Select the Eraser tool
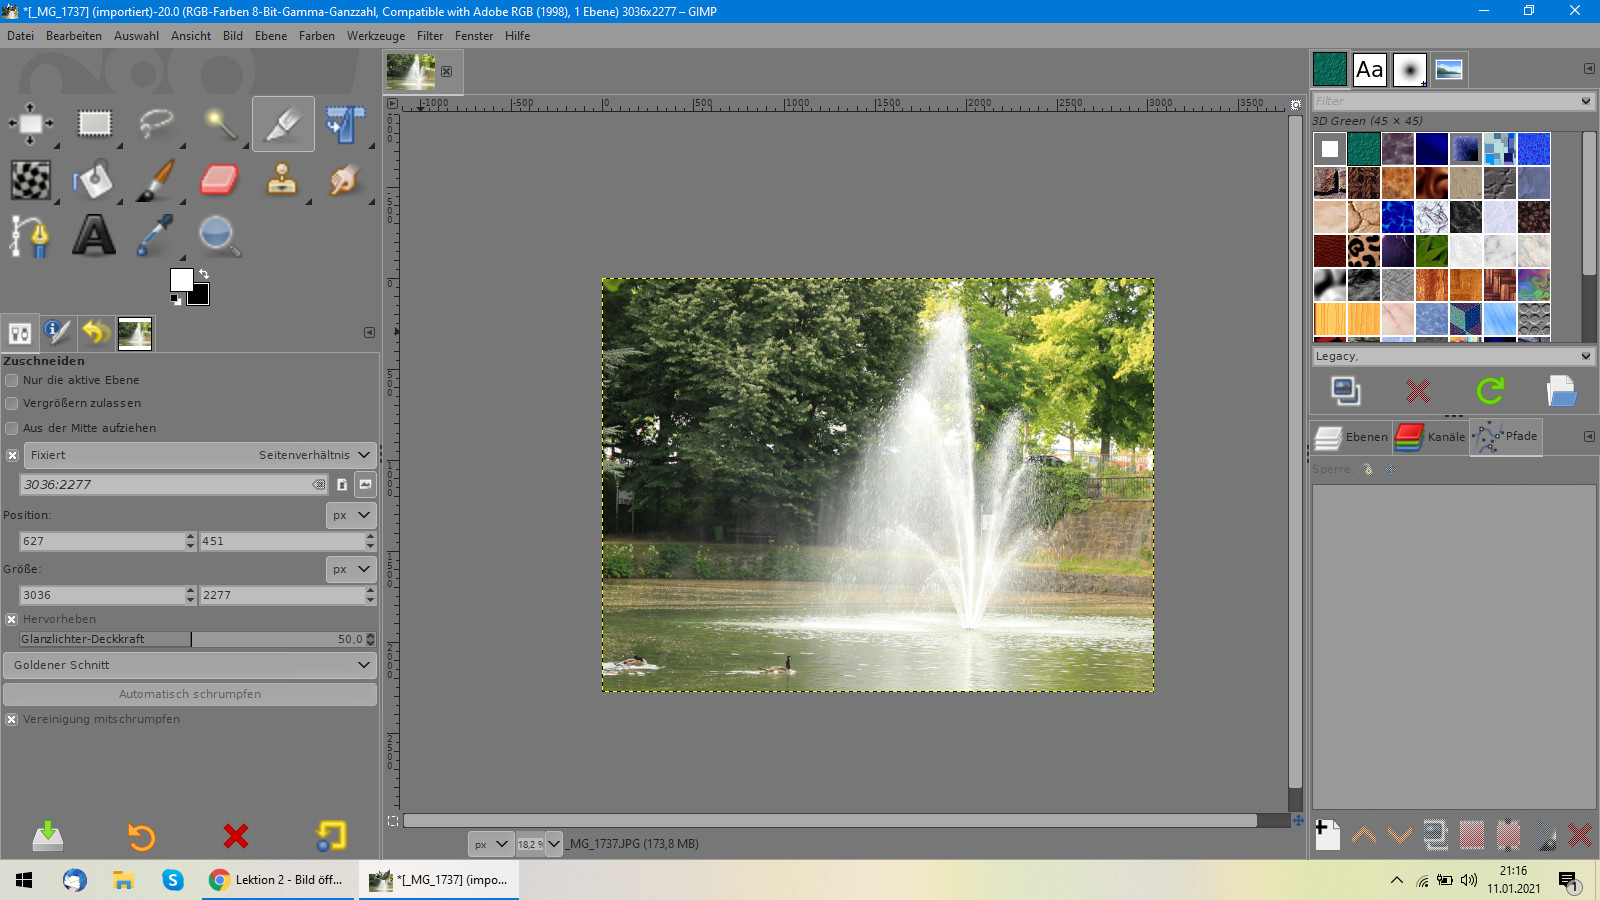1600x900 pixels. point(219,180)
